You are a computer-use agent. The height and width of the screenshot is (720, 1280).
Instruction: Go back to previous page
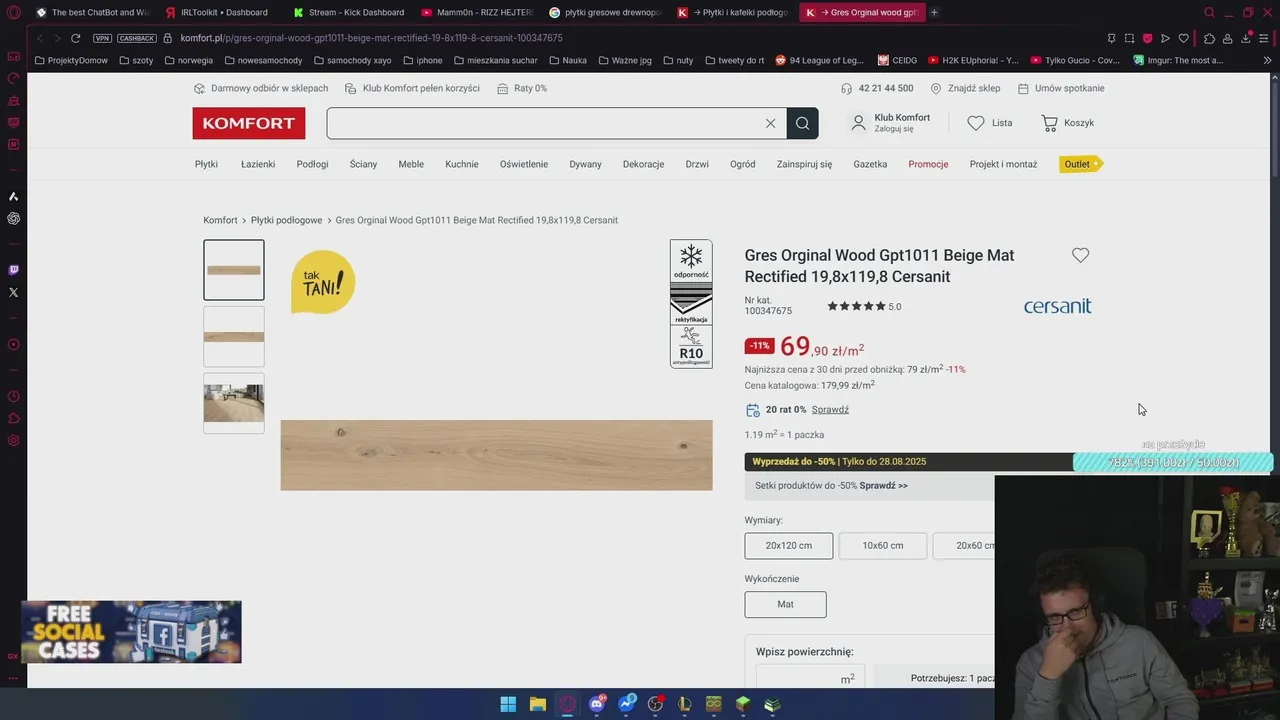pyautogui.click(x=40, y=38)
